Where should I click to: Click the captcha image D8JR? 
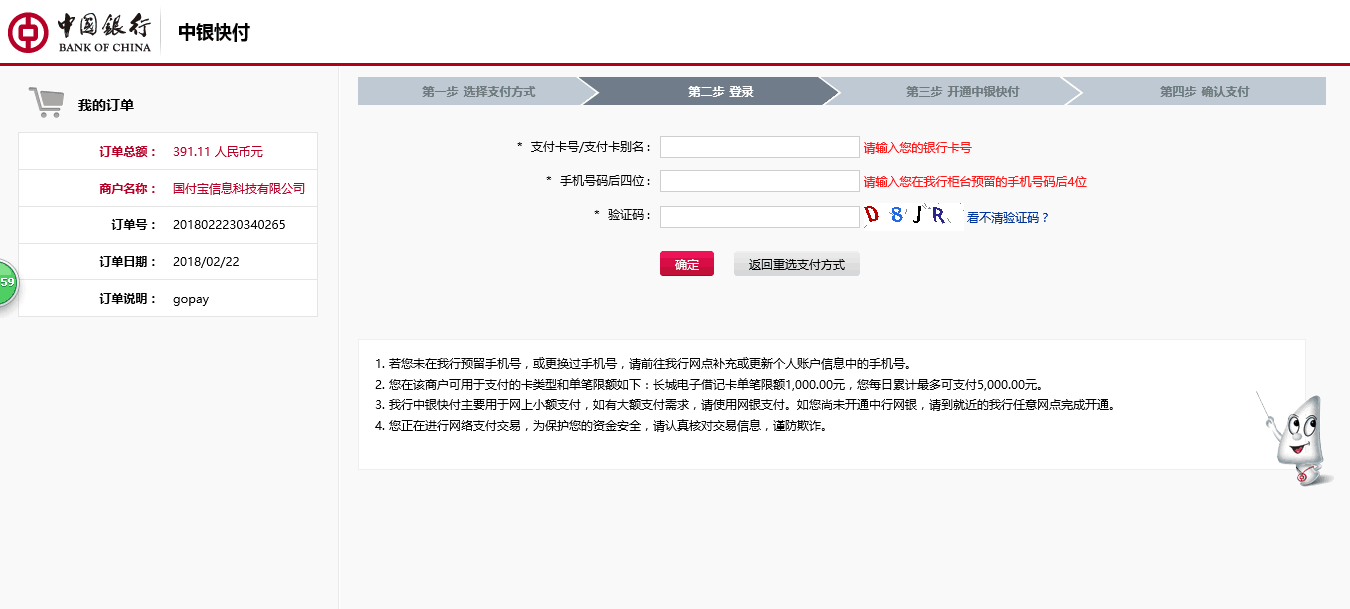(912, 216)
